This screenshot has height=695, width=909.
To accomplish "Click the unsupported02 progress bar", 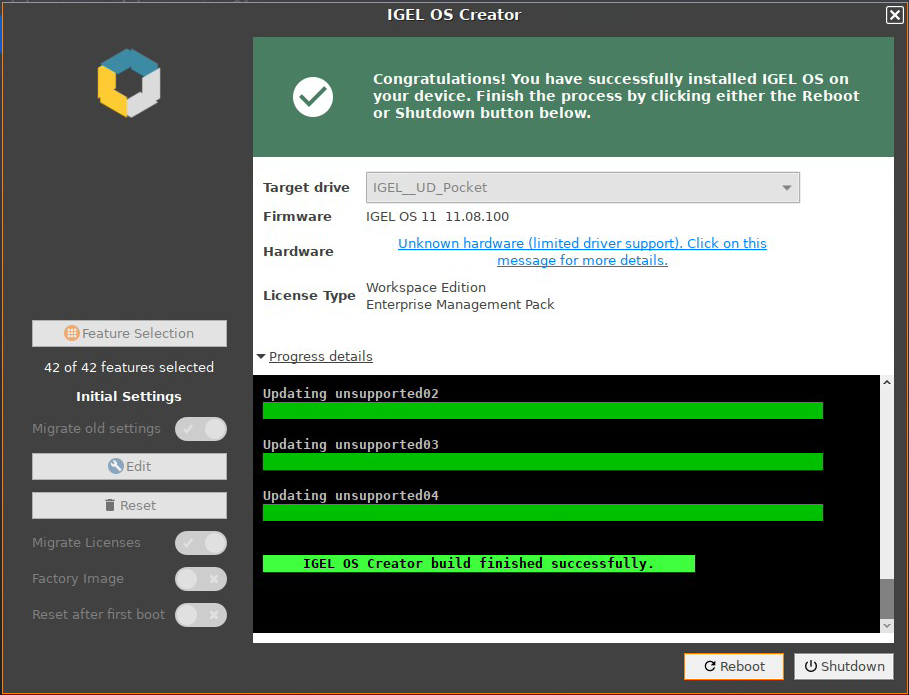I will click(542, 410).
